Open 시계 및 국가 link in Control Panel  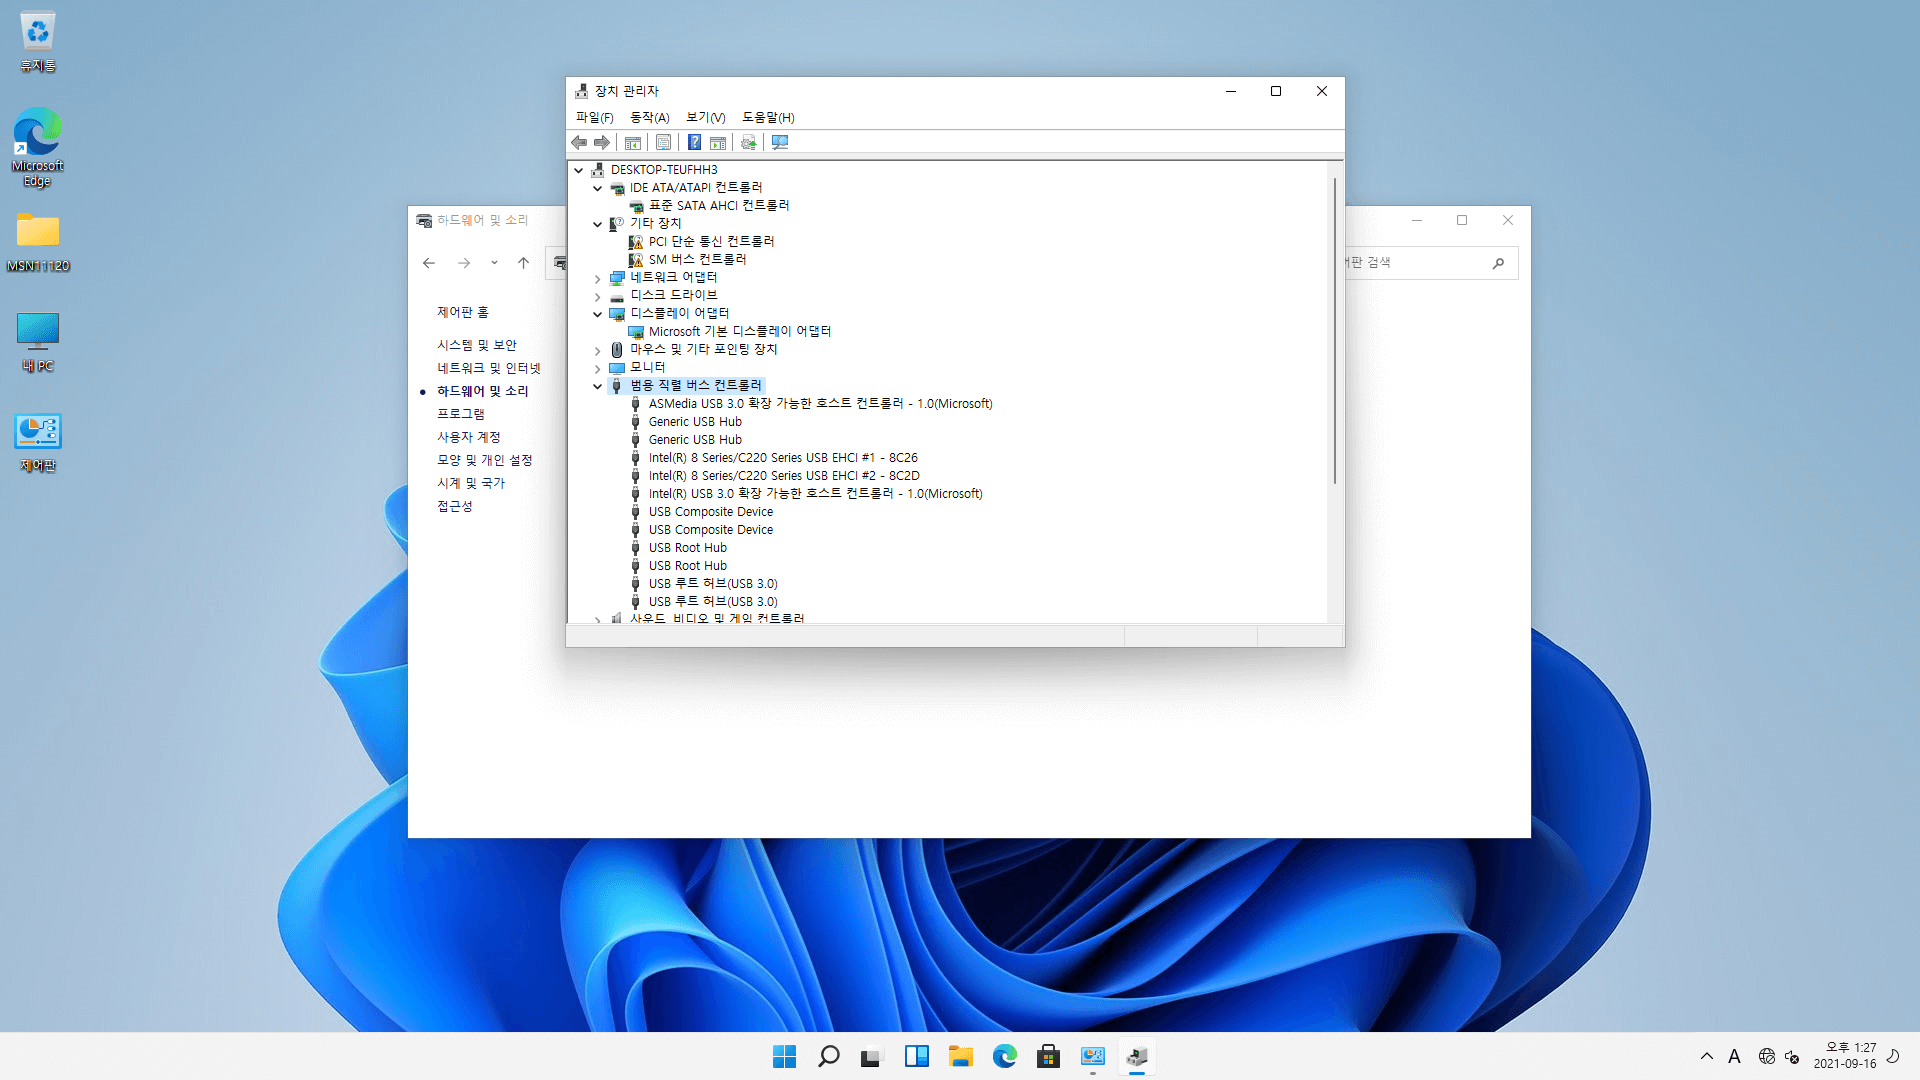(471, 483)
